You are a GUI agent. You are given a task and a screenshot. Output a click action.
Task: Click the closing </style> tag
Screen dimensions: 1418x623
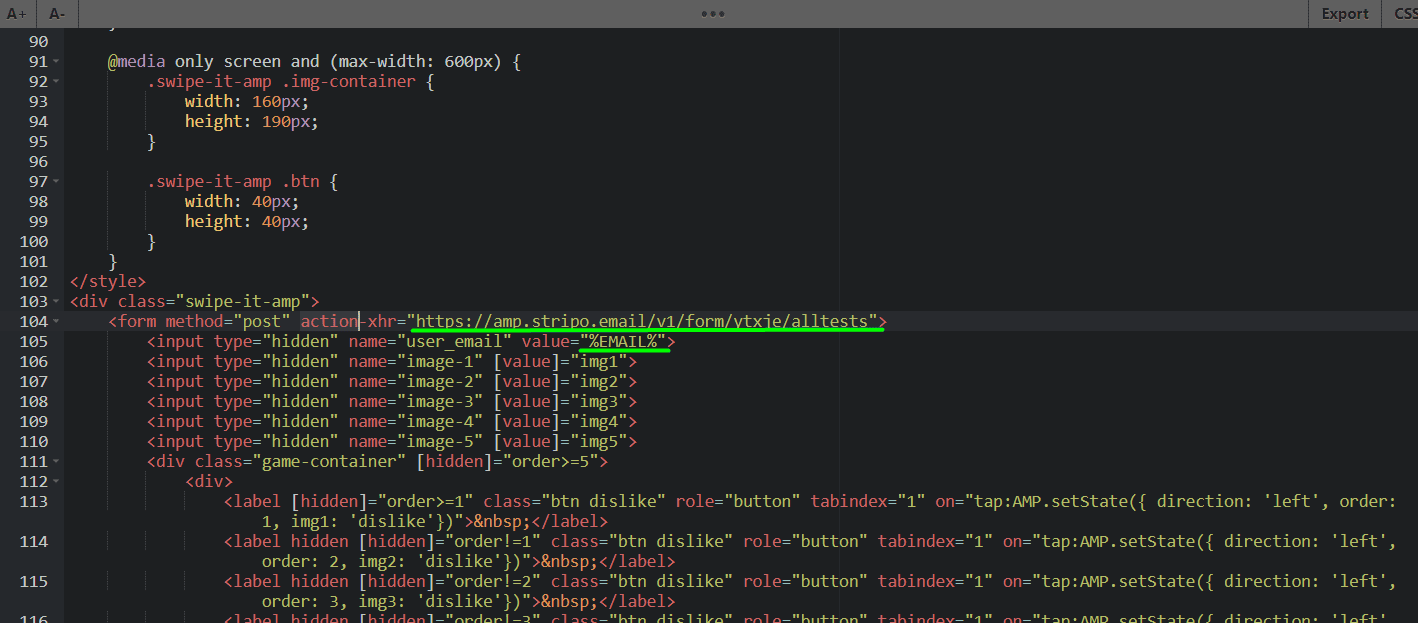(x=108, y=281)
